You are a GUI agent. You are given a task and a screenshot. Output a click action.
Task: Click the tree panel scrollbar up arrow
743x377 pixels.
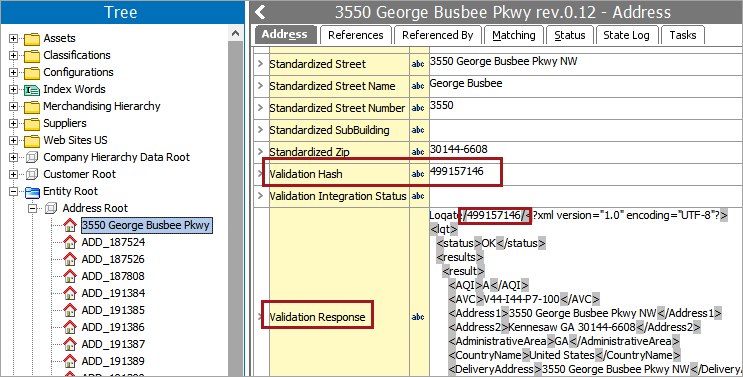pos(236,33)
